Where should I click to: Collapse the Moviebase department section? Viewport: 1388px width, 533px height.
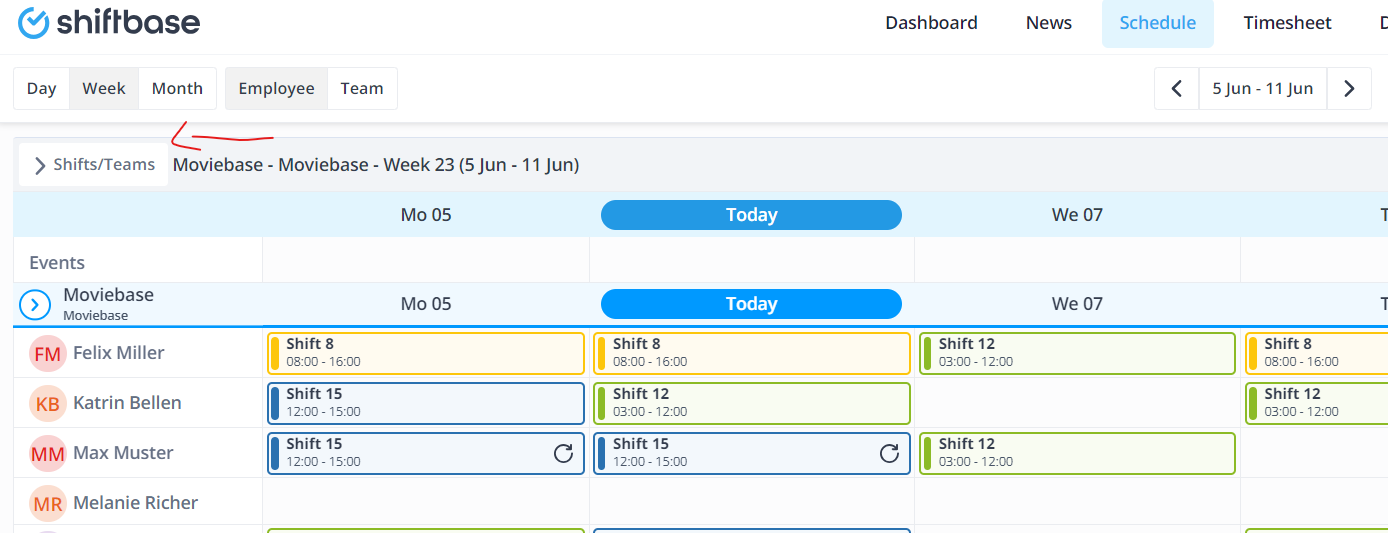(x=35, y=304)
